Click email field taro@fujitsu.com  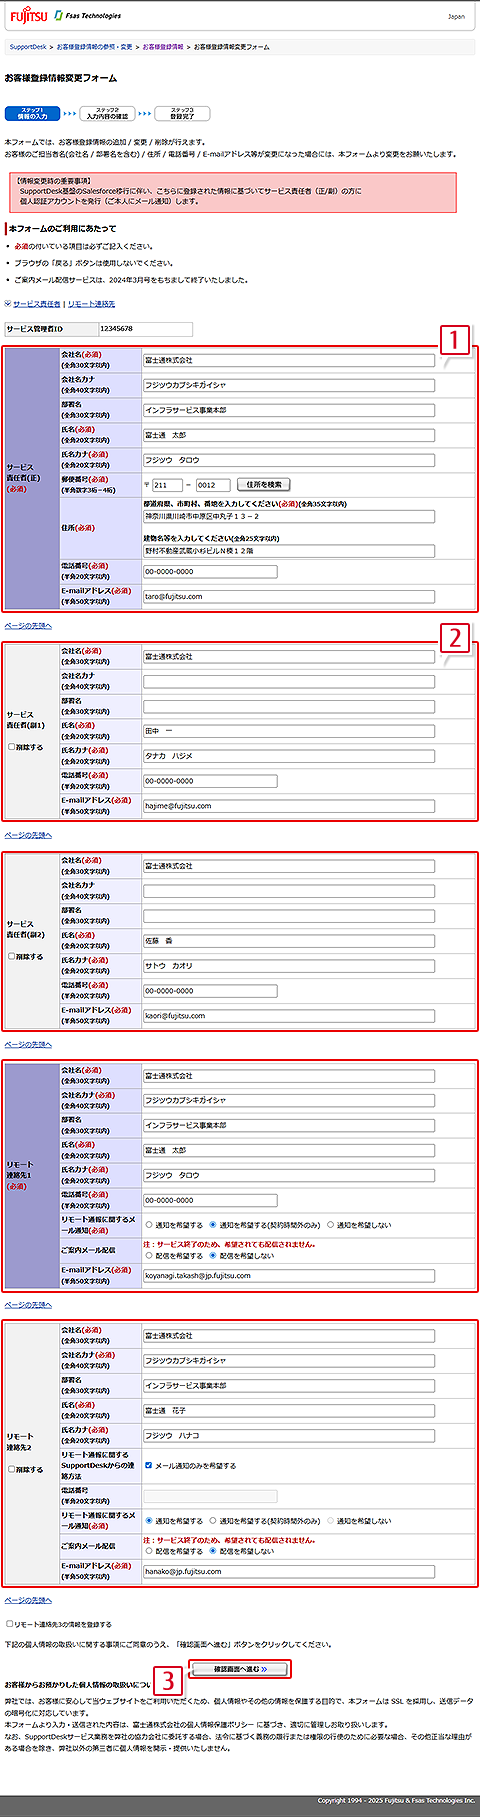coord(289,597)
